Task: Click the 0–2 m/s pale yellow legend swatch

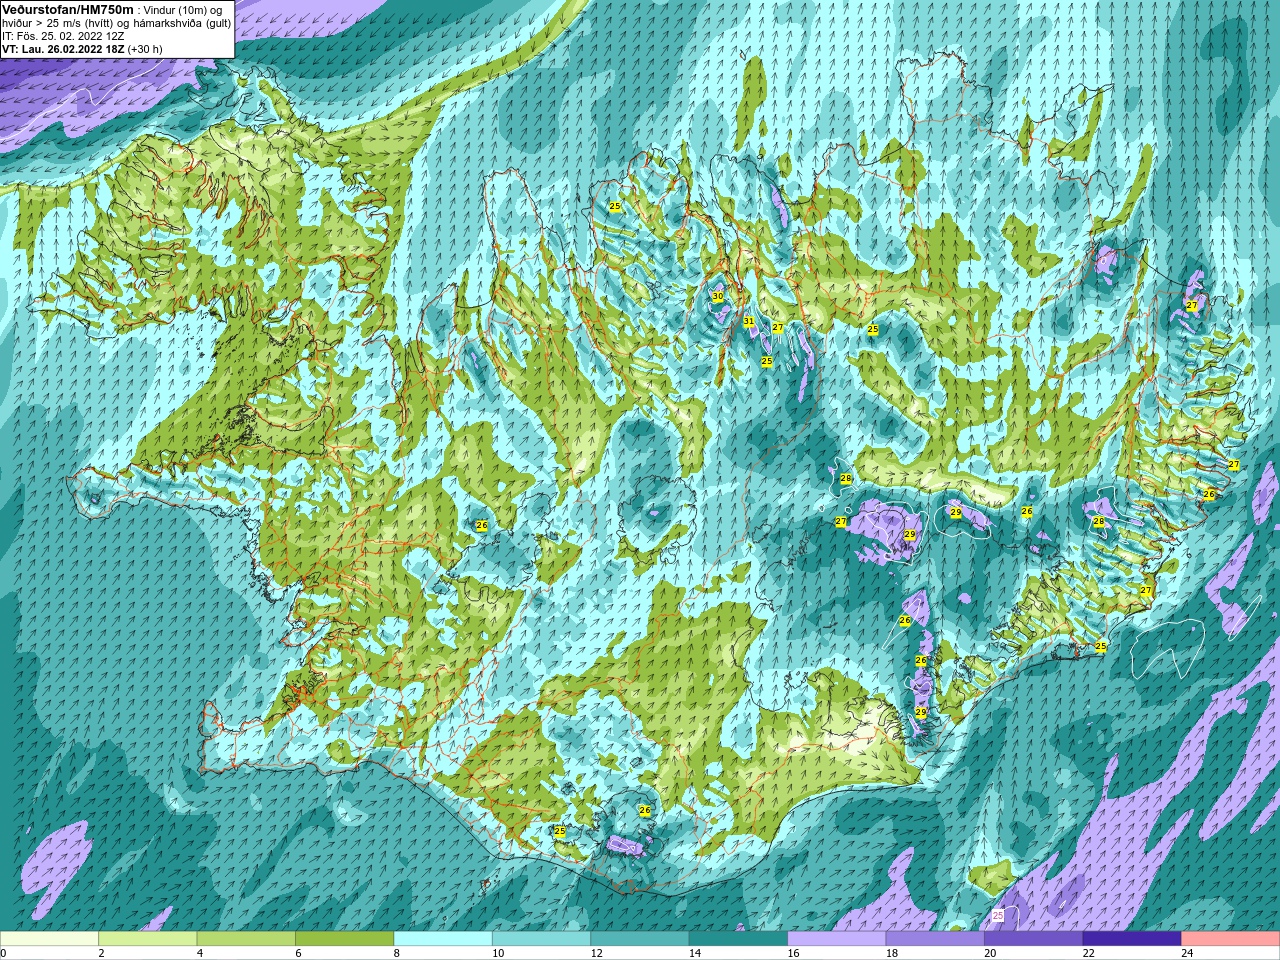Action: coord(49,939)
